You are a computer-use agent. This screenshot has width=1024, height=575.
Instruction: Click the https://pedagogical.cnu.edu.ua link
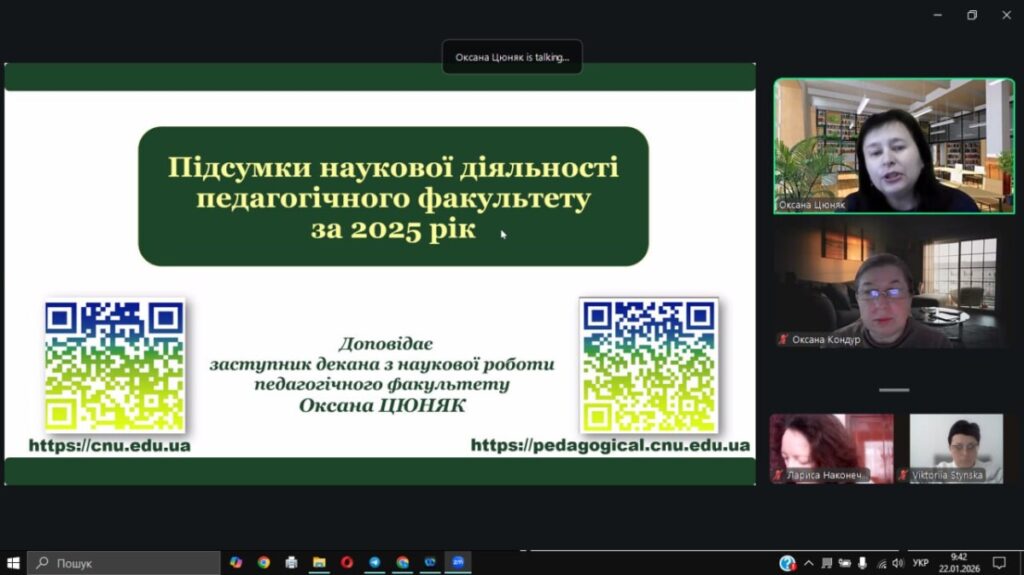(x=610, y=445)
